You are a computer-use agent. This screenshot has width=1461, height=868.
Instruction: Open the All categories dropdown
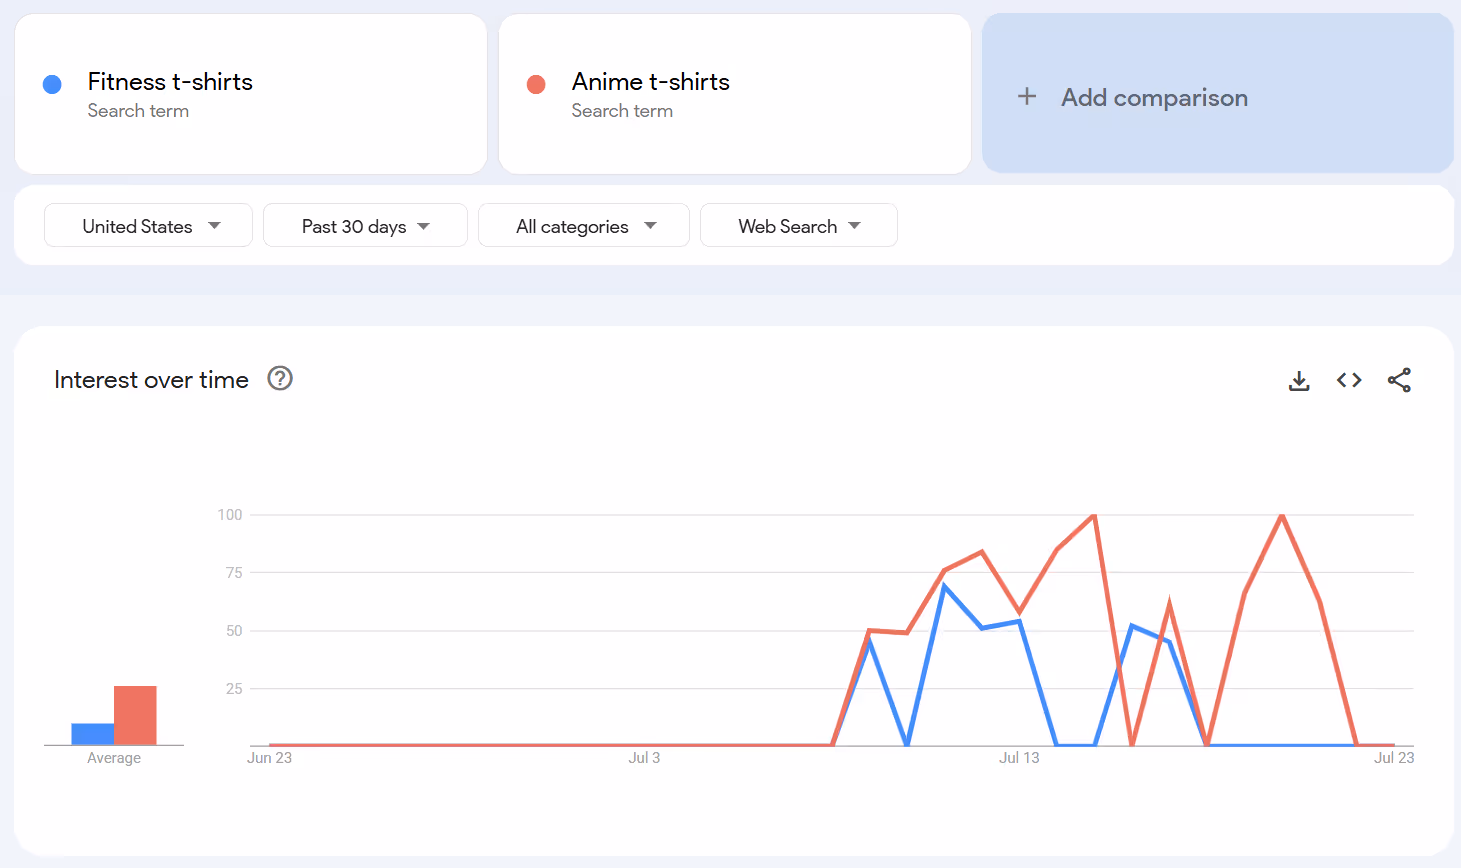click(x=584, y=226)
